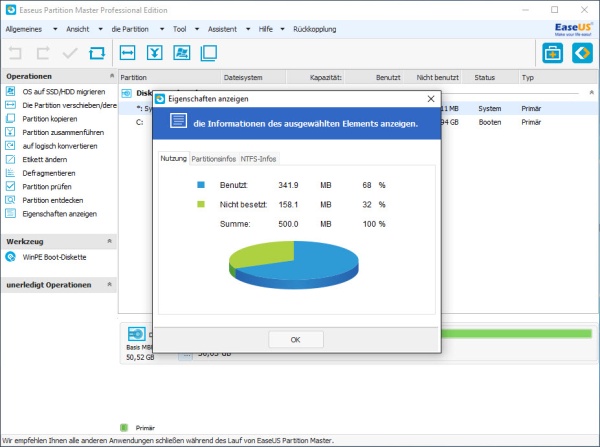
Task: Click the Etikett ändern icon
Action: coord(10,159)
